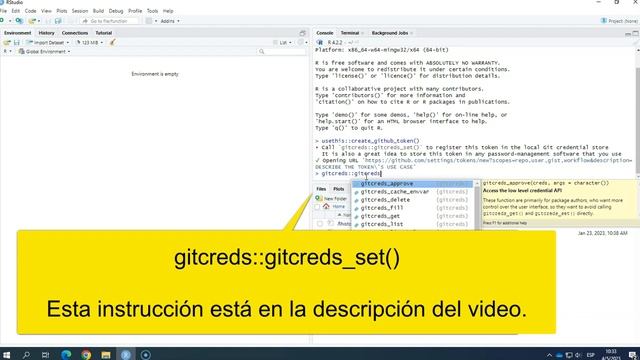
Task: Select gitcreds_fill suggestion
Action: pos(412,208)
